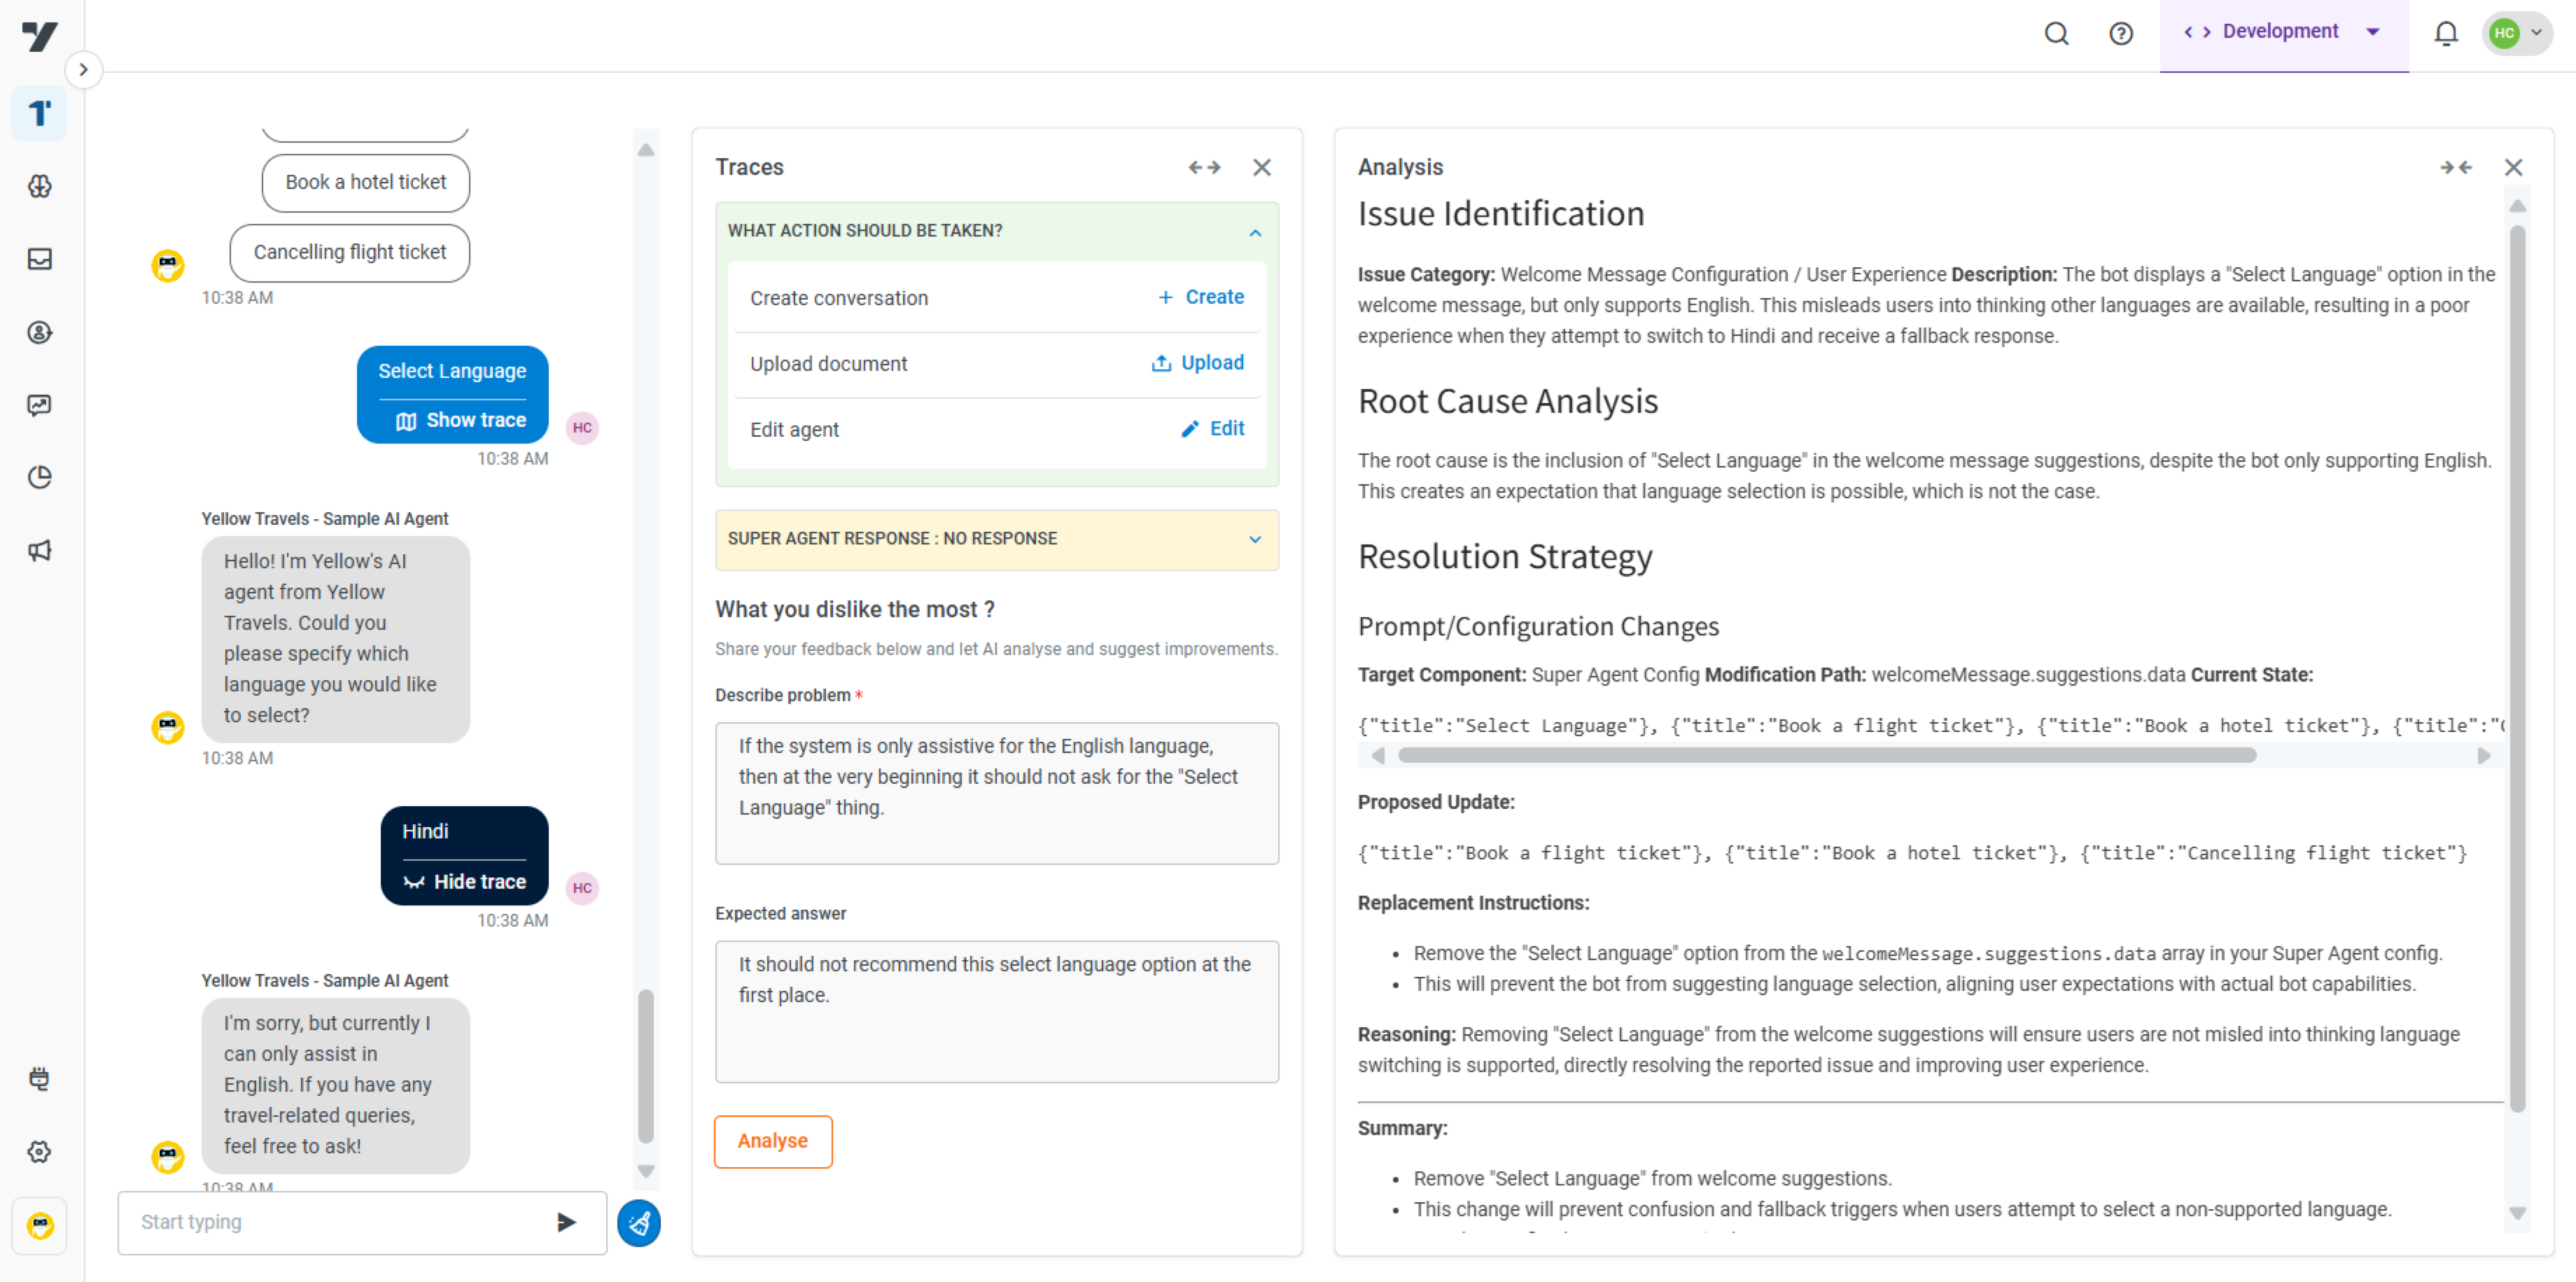Open the user profile circle icon in sidebar
This screenshot has height=1282, width=2576.
click(40, 332)
